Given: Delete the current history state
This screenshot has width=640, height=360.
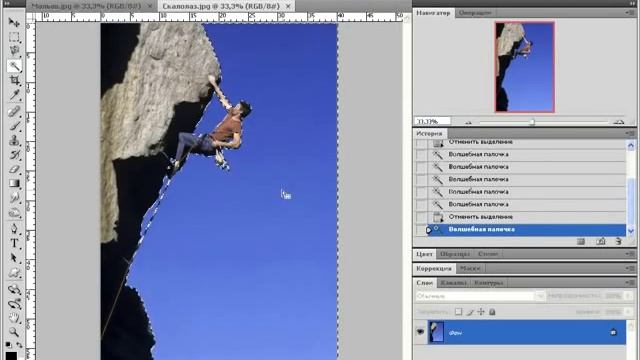Looking at the screenshot, I should (x=619, y=242).
